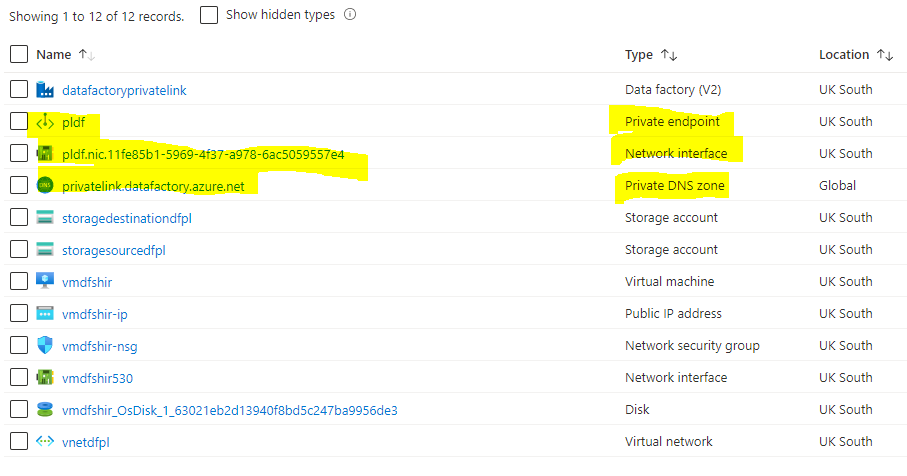
Task: Click the info icon beside Show hidden types
Action: click(x=350, y=14)
